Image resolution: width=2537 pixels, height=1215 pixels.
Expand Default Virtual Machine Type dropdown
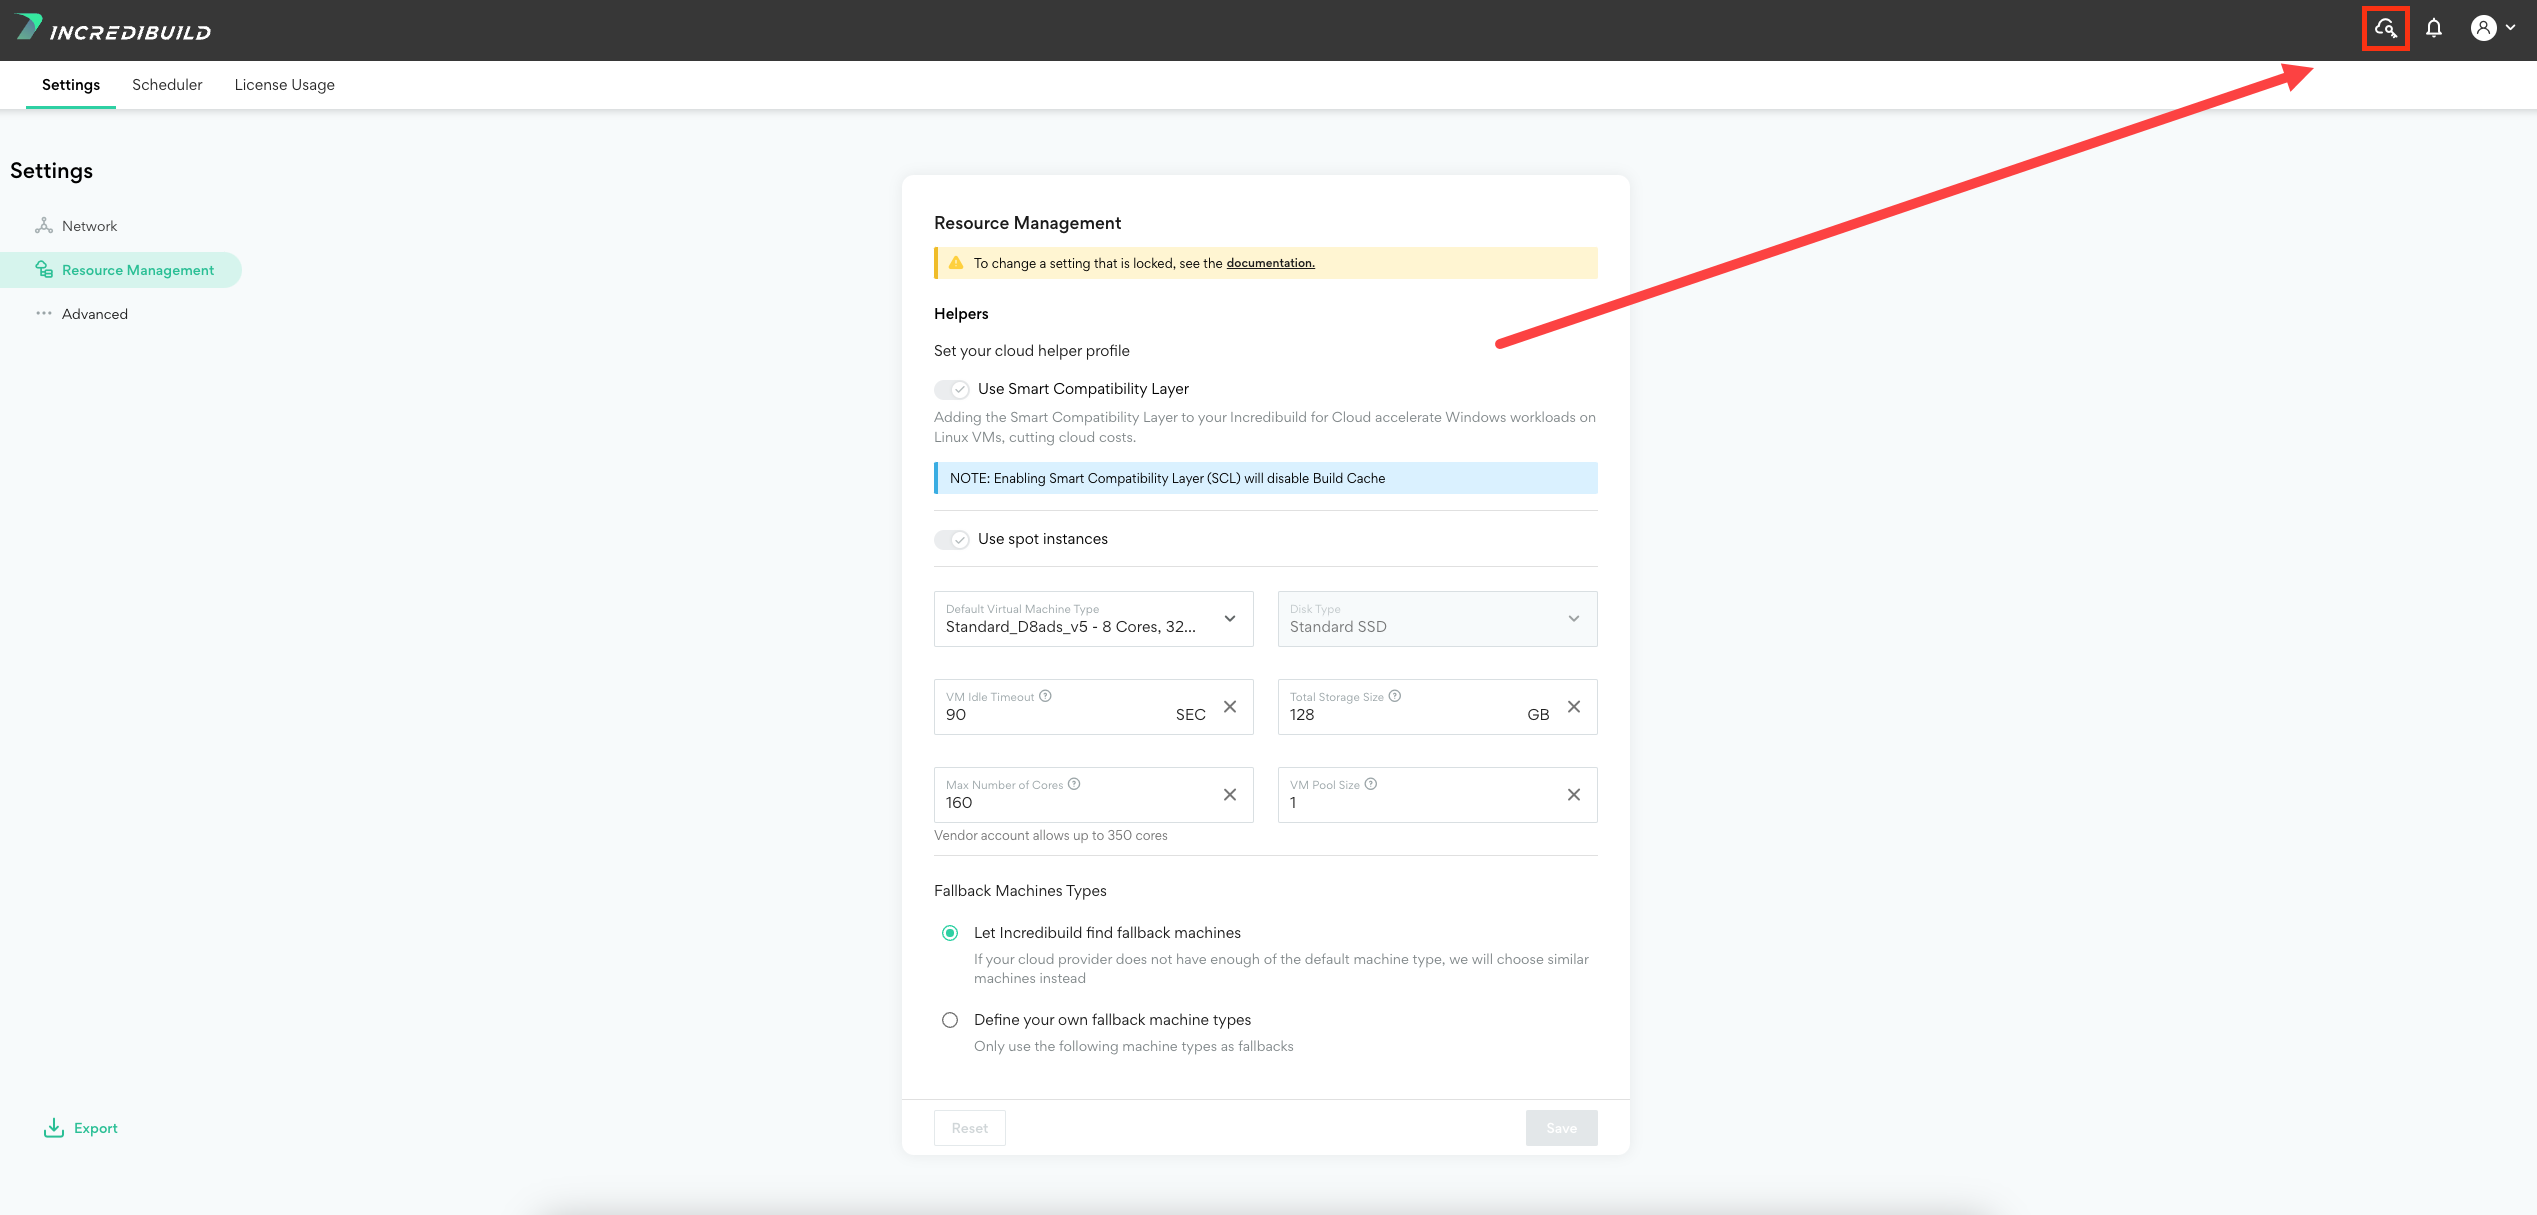[1093, 619]
